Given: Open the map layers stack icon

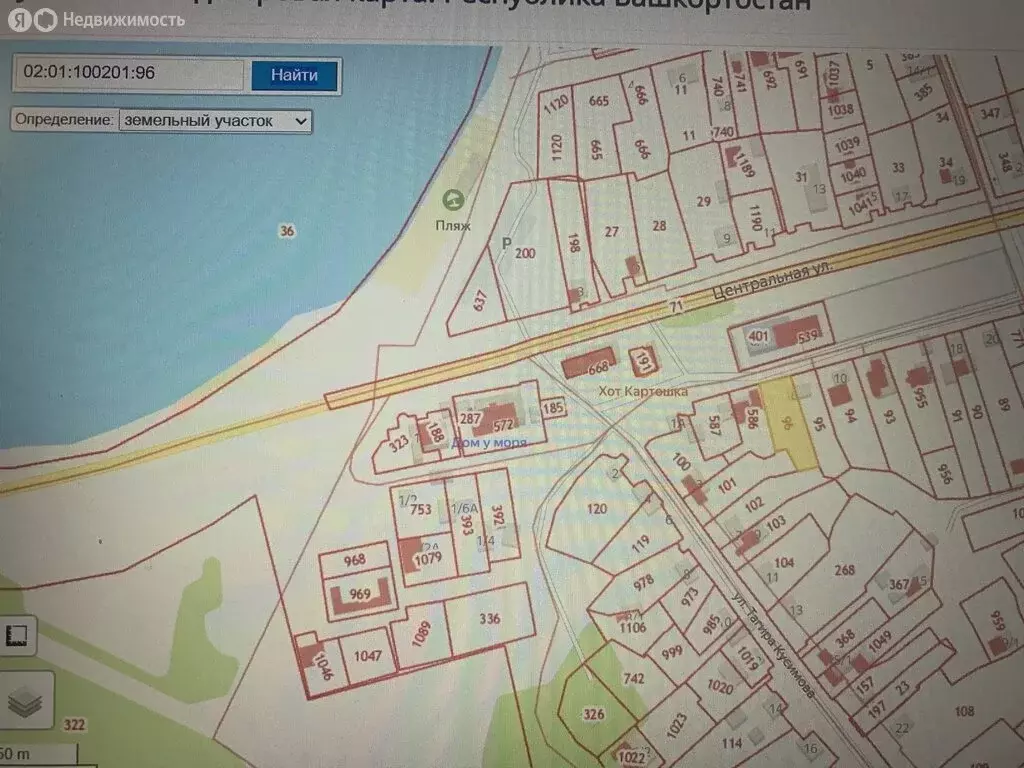Looking at the screenshot, I should coord(25,701).
